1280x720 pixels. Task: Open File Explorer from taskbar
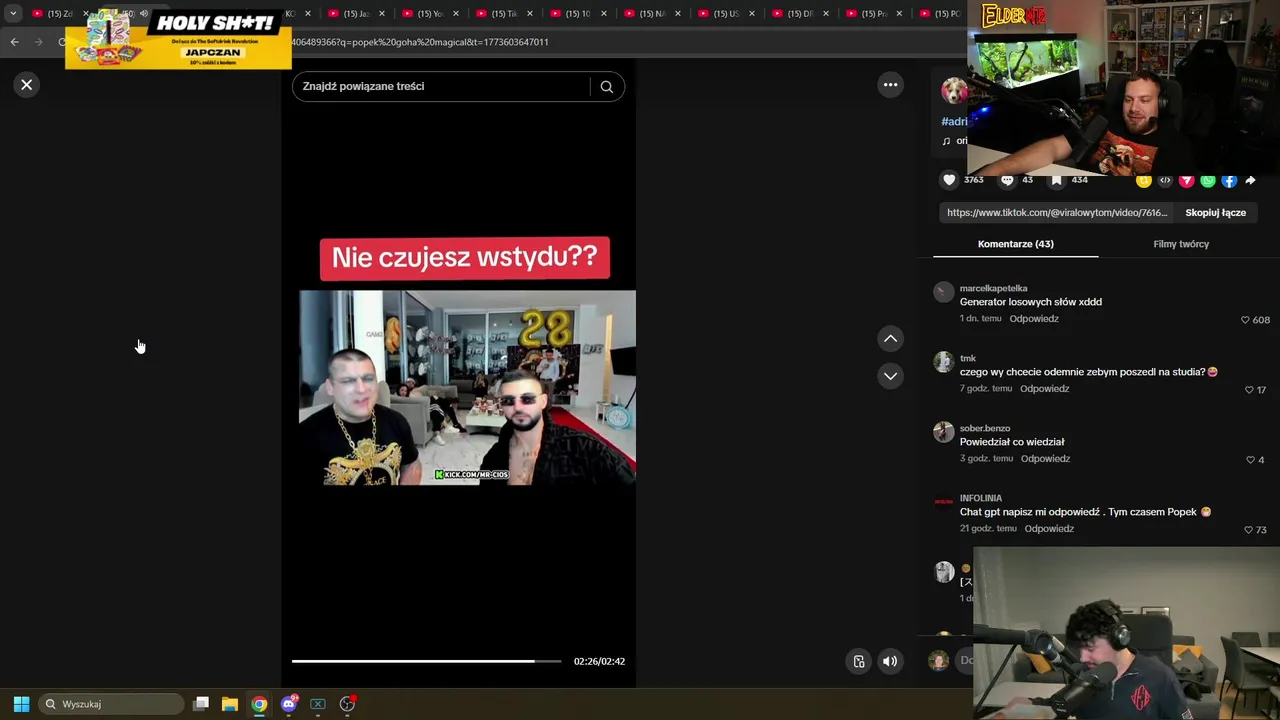(230, 704)
